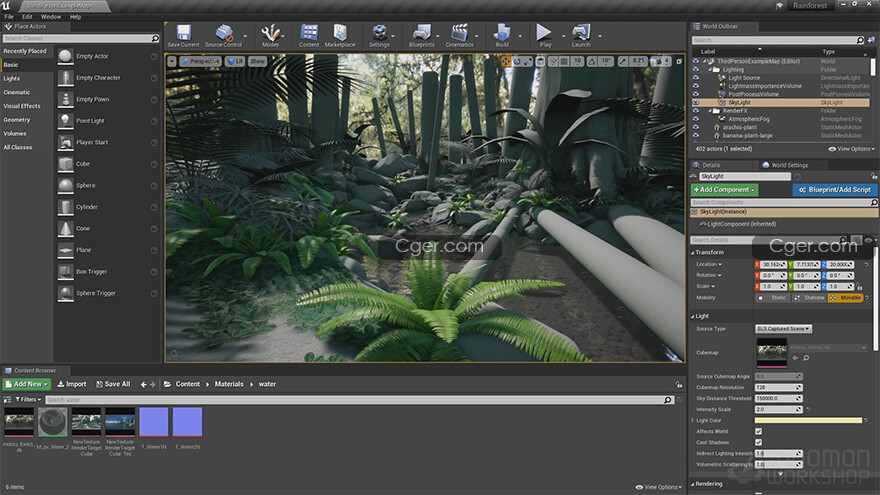The image size is (880, 495).
Task: Open the File menu
Action: [9, 17]
